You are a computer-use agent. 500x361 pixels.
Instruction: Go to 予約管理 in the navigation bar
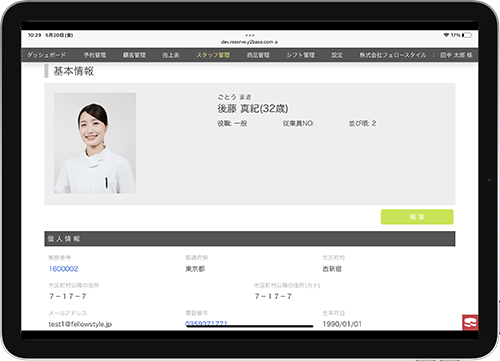tap(95, 55)
